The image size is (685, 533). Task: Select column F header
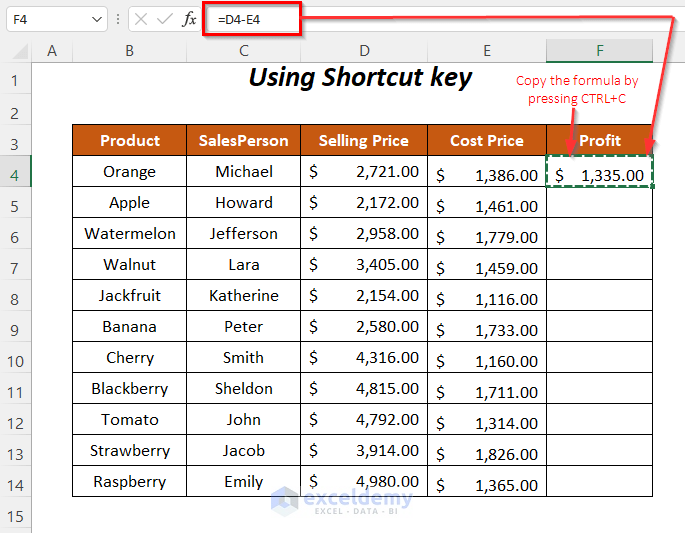coord(599,51)
